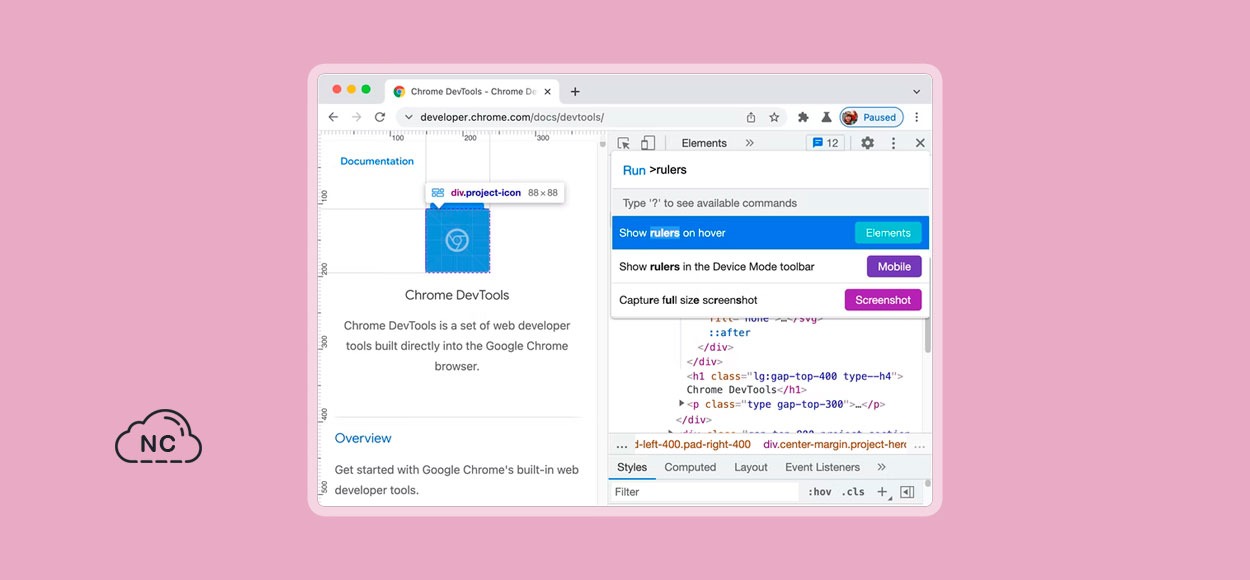Toggle the computed styles sidebar icon
1250x580 pixels.
tap(907, 492)
